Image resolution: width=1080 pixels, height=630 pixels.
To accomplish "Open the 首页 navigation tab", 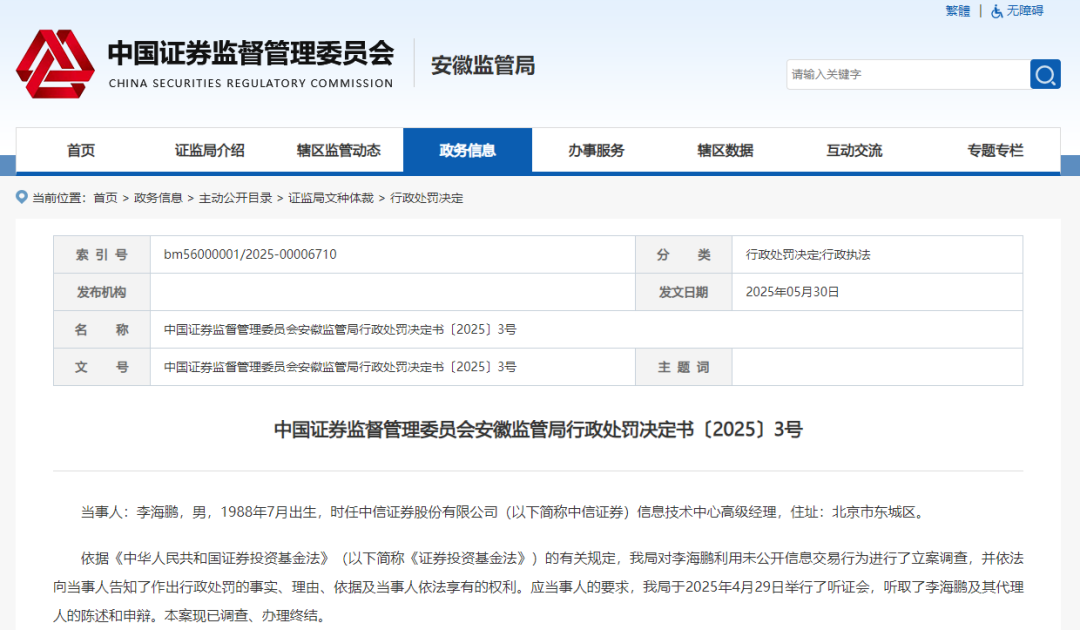I will click(x=81, y=150).
